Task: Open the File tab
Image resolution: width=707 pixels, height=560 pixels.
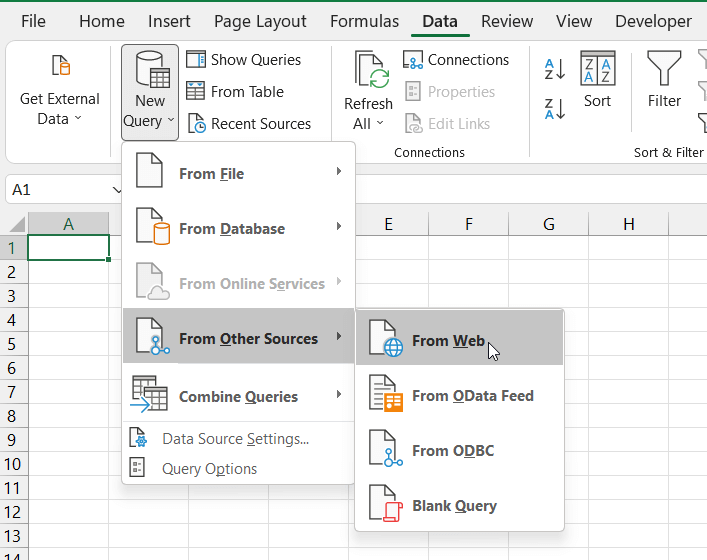Action: click(33, 21)
